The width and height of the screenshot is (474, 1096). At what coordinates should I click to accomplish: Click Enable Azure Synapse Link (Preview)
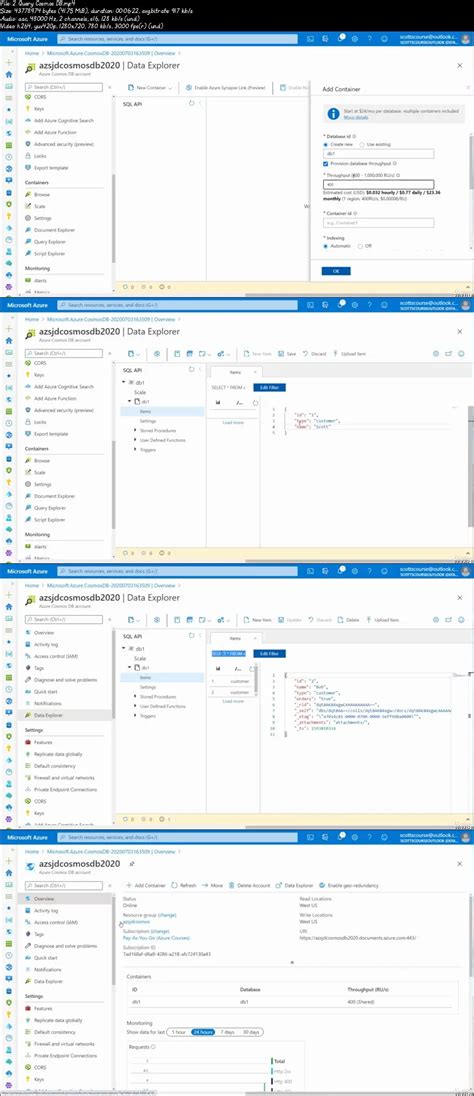tap(227, 87)
